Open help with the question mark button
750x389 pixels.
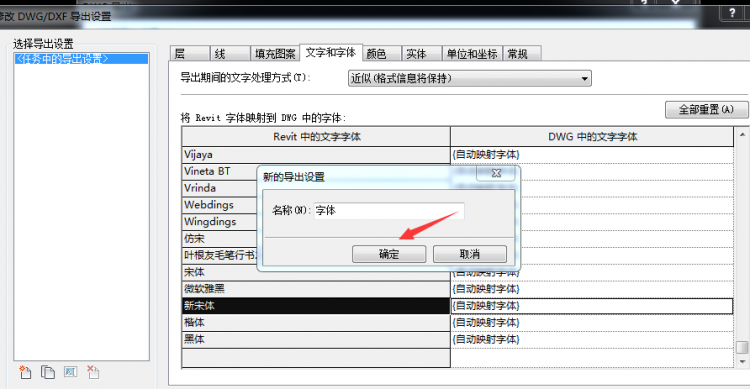point(733,13)
